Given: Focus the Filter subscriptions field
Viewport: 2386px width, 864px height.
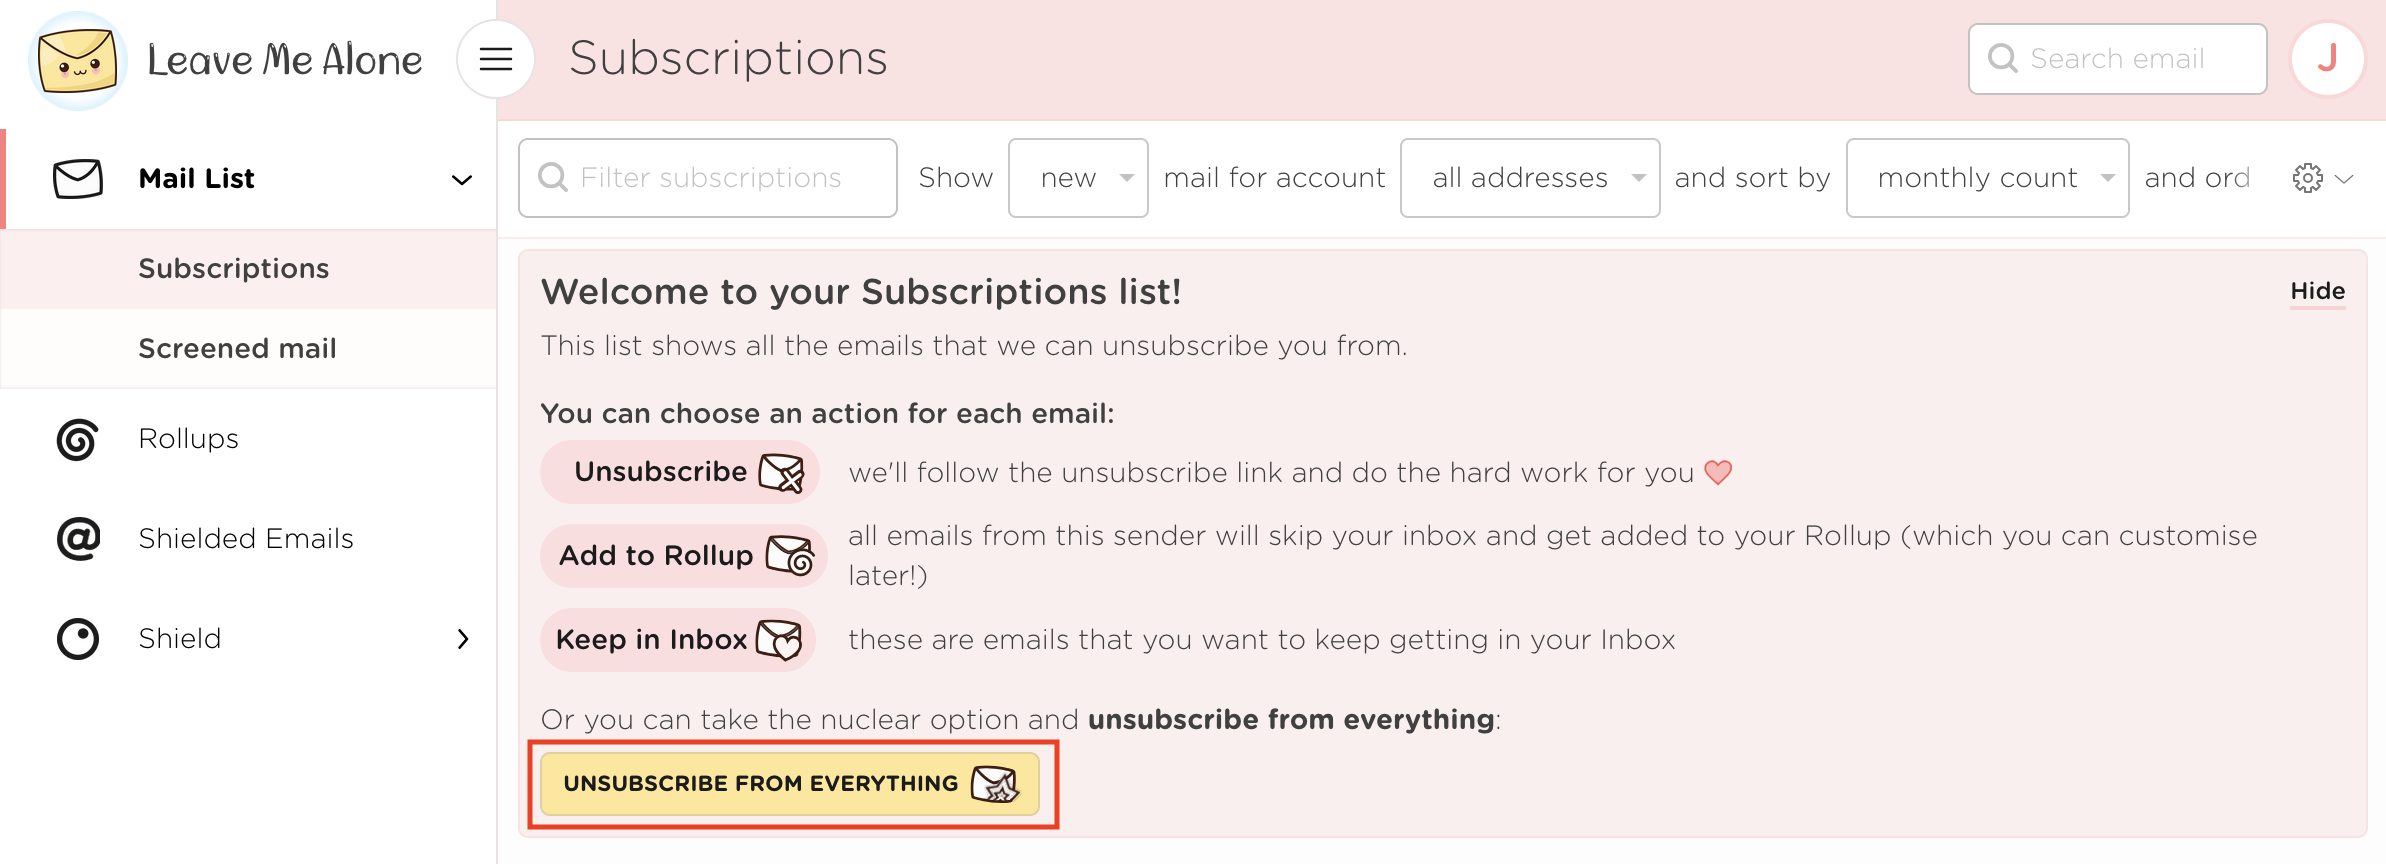Looking at the screenshot, I should click(710, 178).
